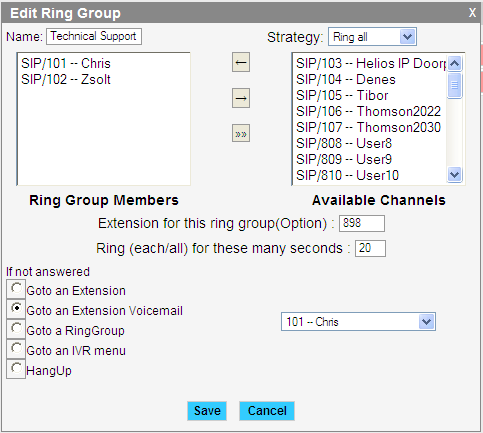Select the Goto an IVR menu option

click(16, 348)
